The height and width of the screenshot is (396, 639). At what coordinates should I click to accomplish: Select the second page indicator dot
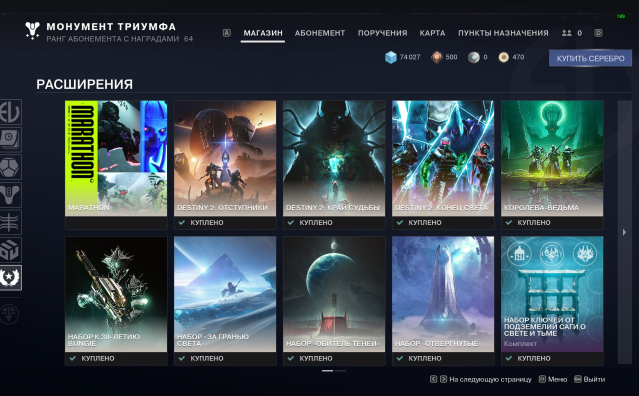click(x=341, y=371)
